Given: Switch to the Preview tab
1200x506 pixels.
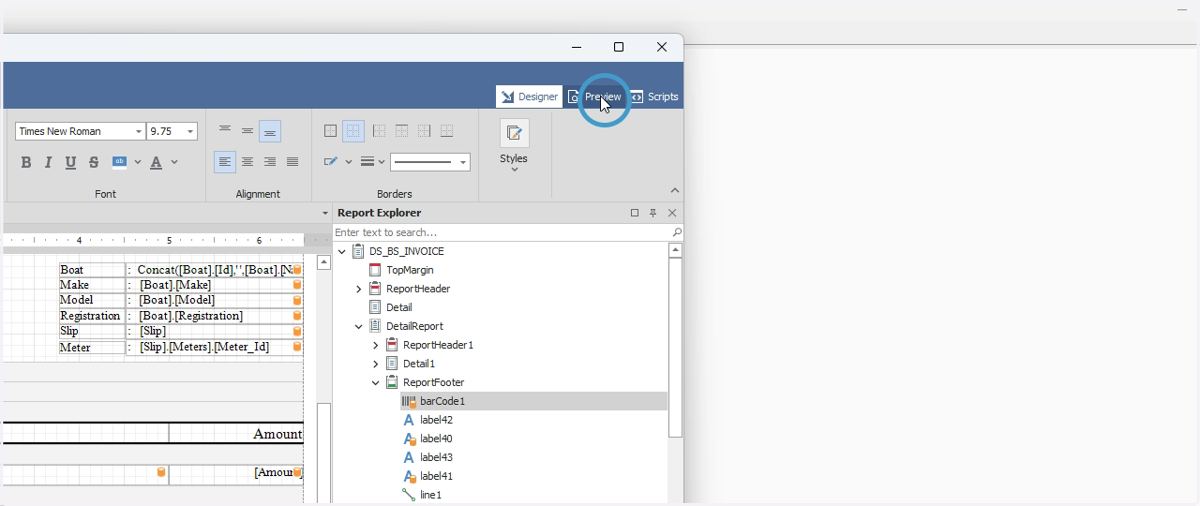Looking at the screenshot, I should pyautogui.click(x=595, y=97).
